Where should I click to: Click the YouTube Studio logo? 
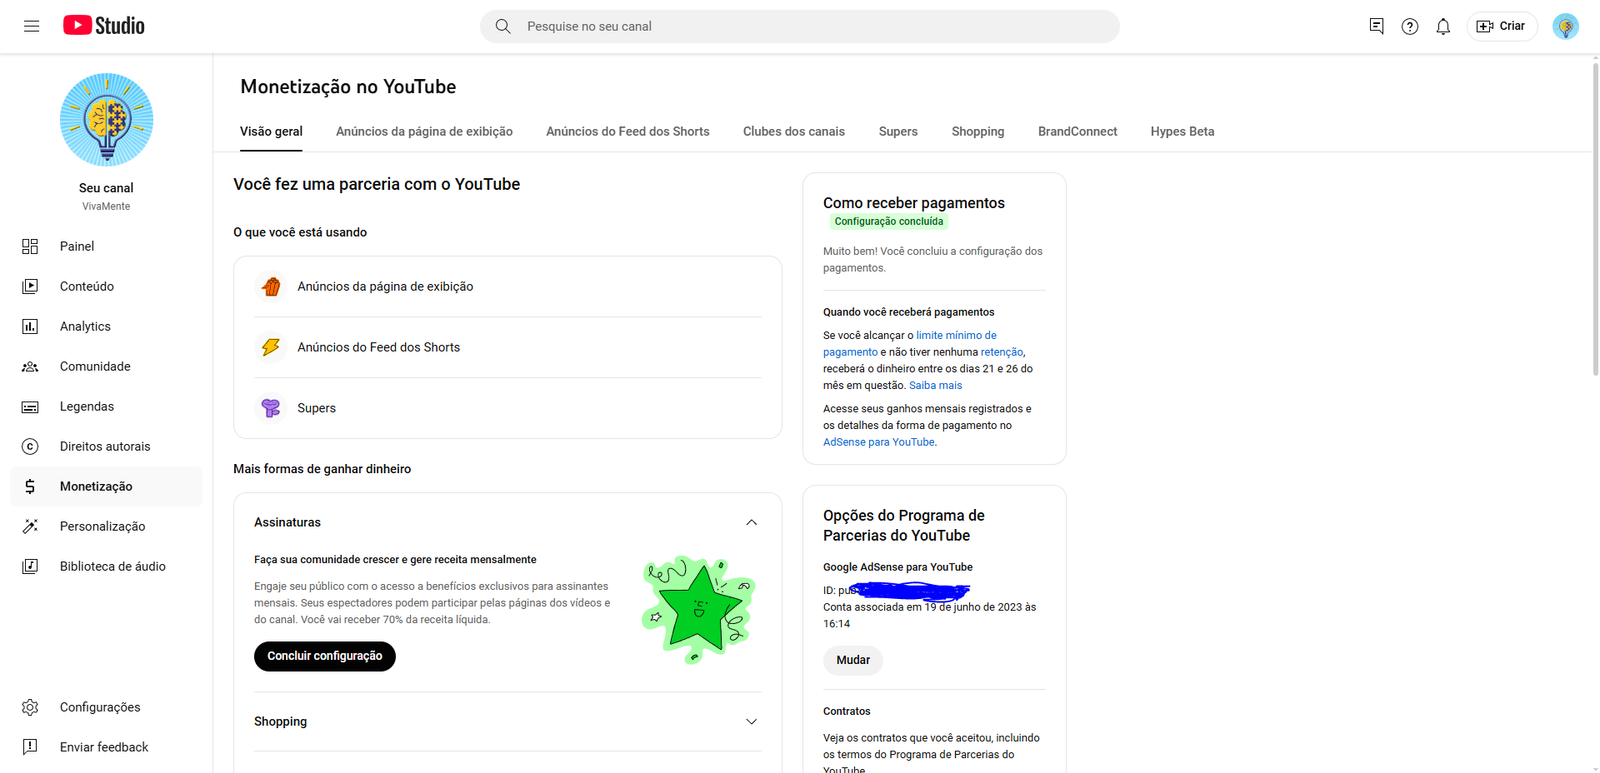[x=104, y=26]
